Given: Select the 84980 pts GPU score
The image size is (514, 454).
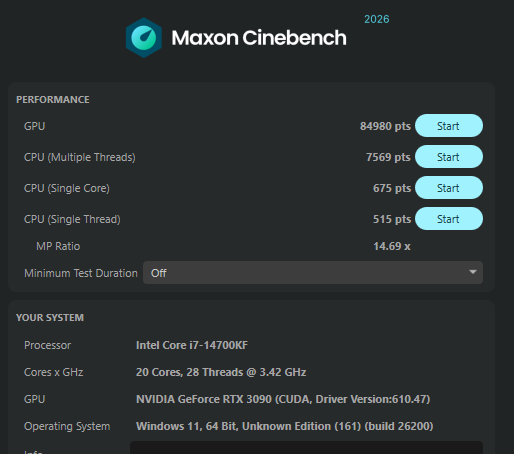Looking at the screenshot, I should click(385, 126).
